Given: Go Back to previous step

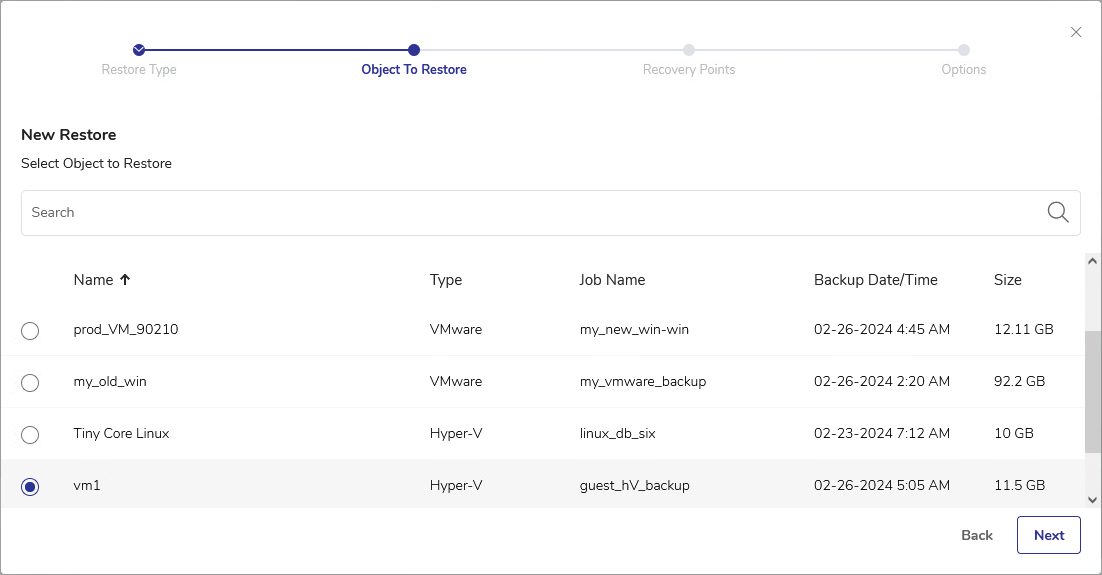Looking at the screenshot, I should pyautogui.click(x=976, y=535).
